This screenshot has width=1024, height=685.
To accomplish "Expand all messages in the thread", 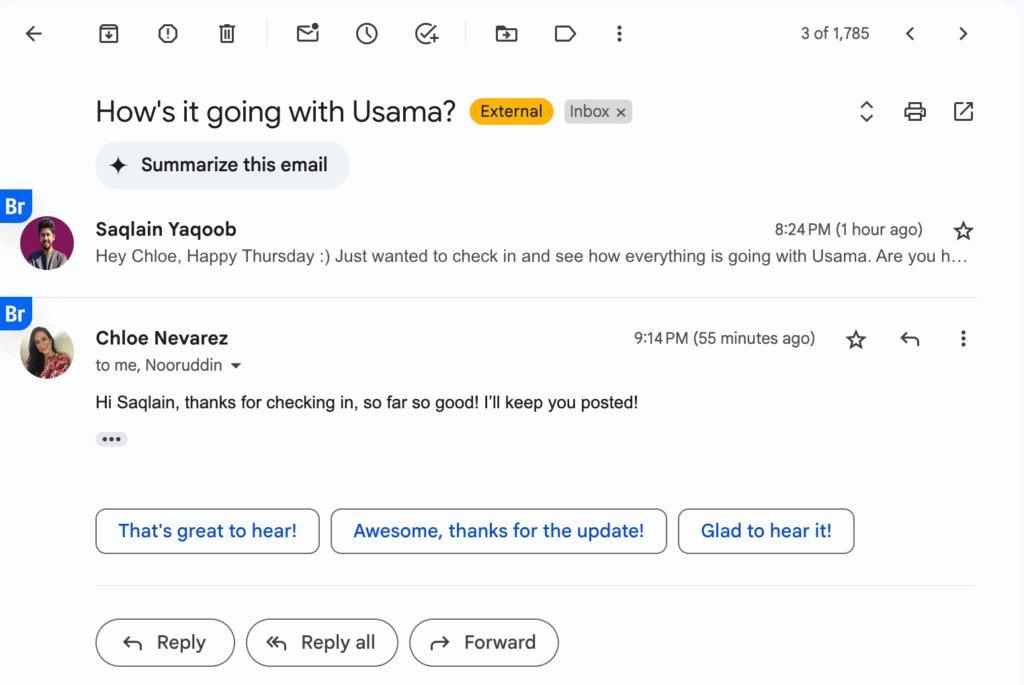I will (x=867, y=112).
